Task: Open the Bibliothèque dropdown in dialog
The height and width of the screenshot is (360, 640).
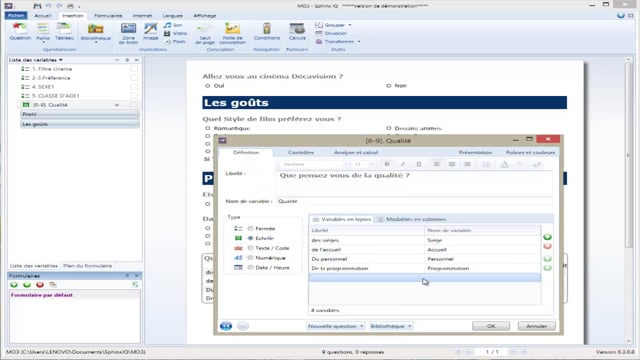Action: (x=391, y=326)
